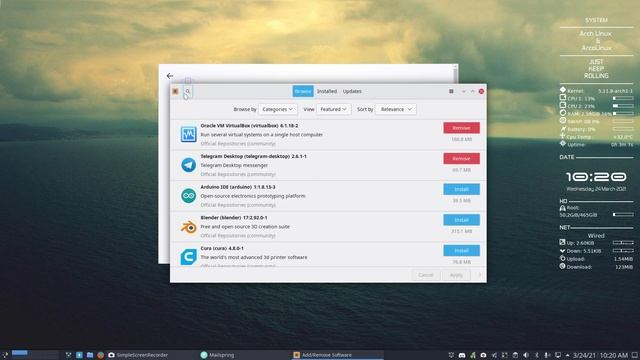Open the Categories browse-by dropdown
Screen dimensions: 640x360
coord(278,109)
